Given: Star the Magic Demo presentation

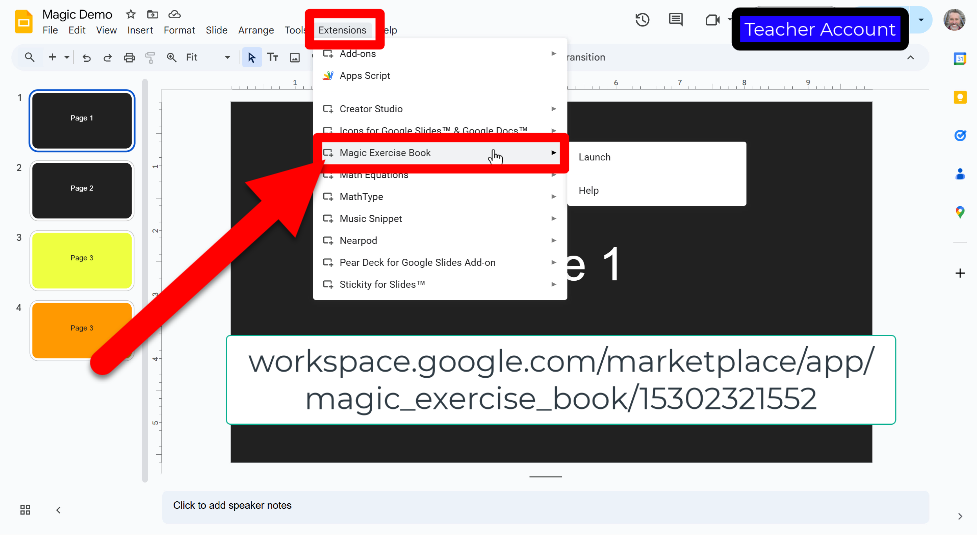Looking at the screenshot, I should click(x=131, y=14).
